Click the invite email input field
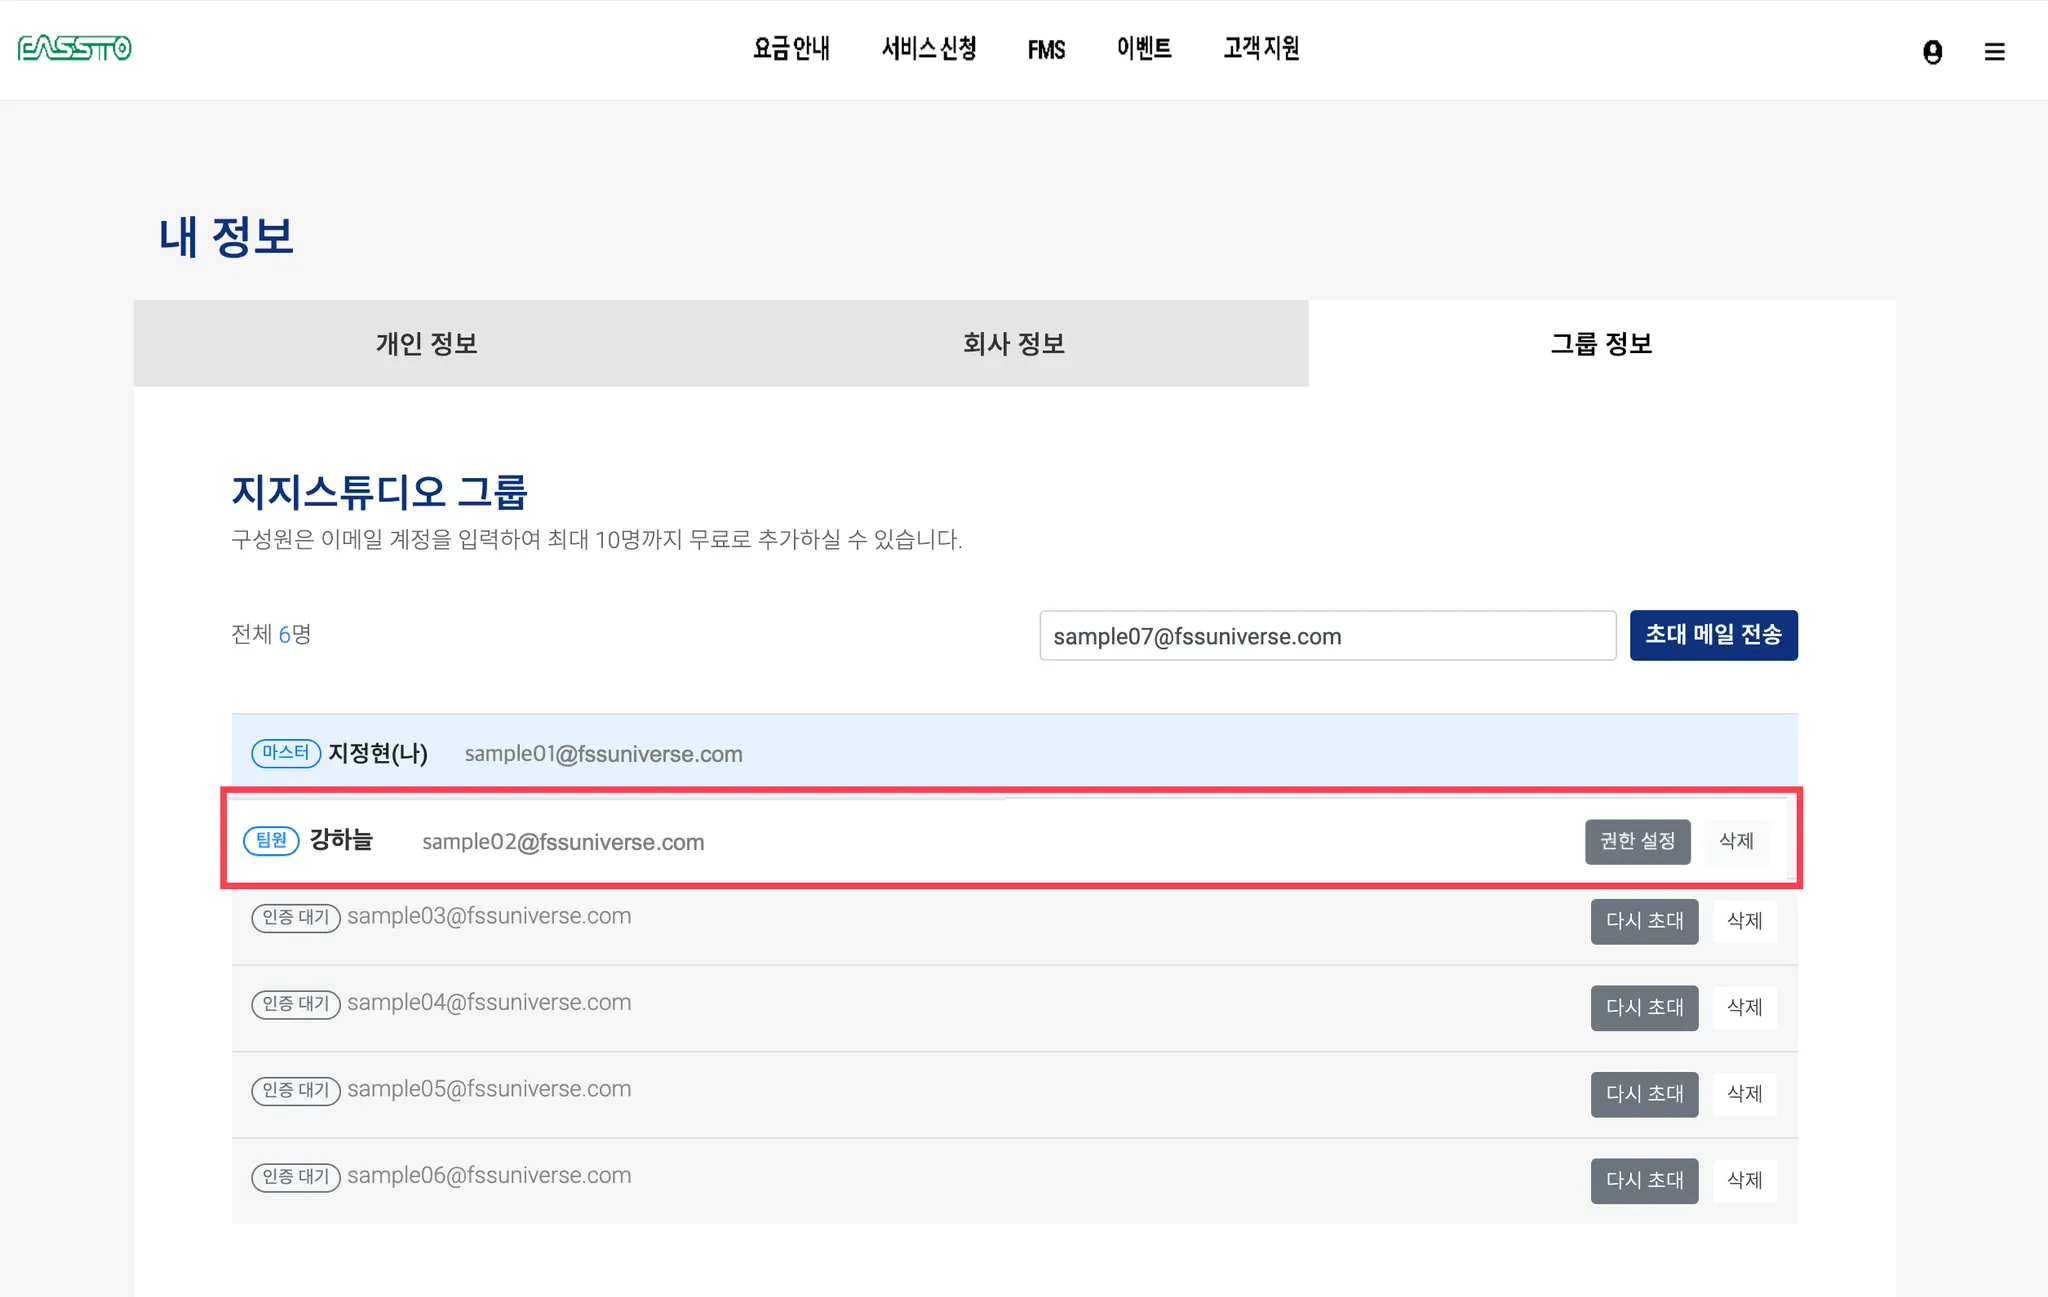This screenshot has height=1297, width=2048. point(1327,636)
